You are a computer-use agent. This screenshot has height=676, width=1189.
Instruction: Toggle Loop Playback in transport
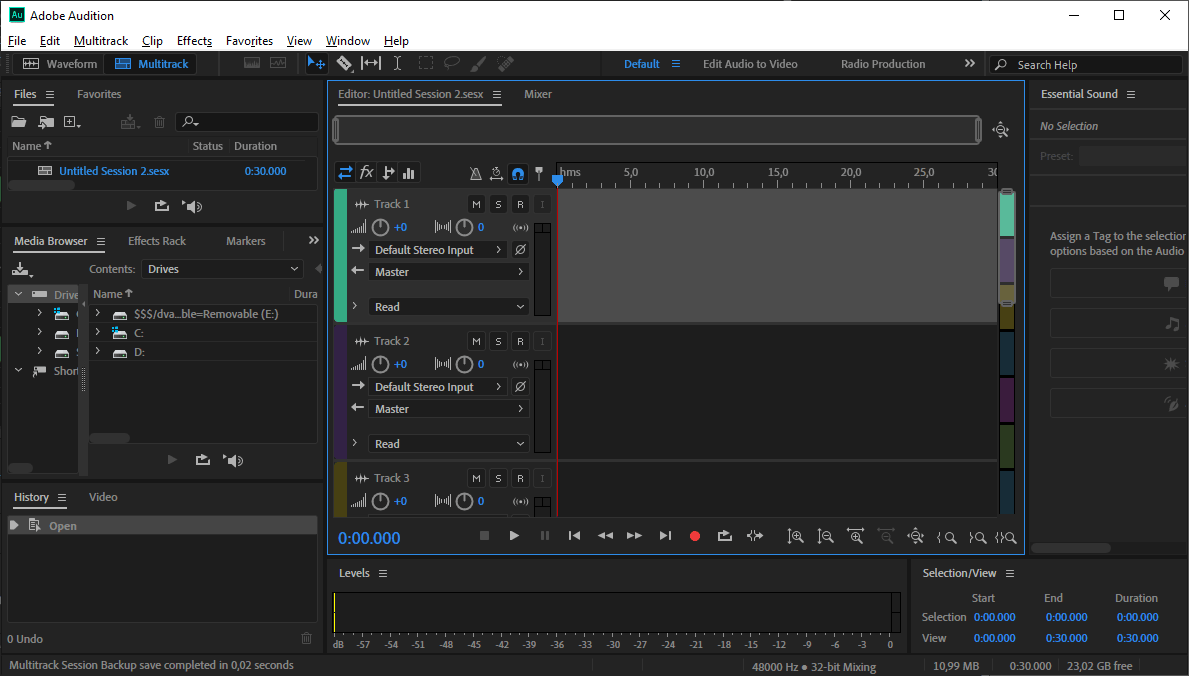(725, 536)
